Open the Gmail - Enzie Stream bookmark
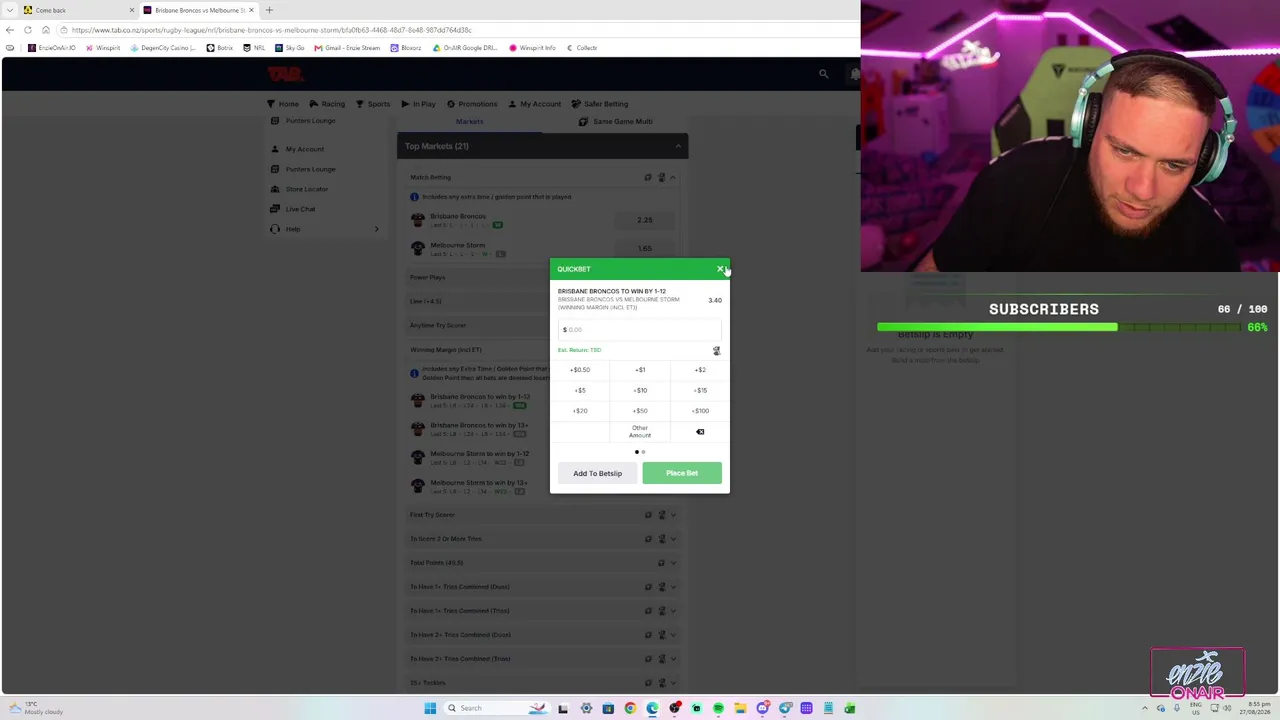 pos(348,48)
